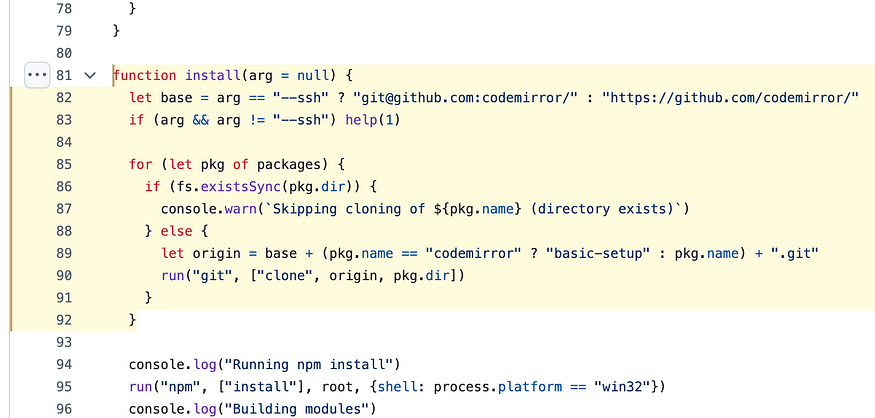This screenshot has width=875, height=418.
Task: Select line number 94
Action: tap(64, 365)
